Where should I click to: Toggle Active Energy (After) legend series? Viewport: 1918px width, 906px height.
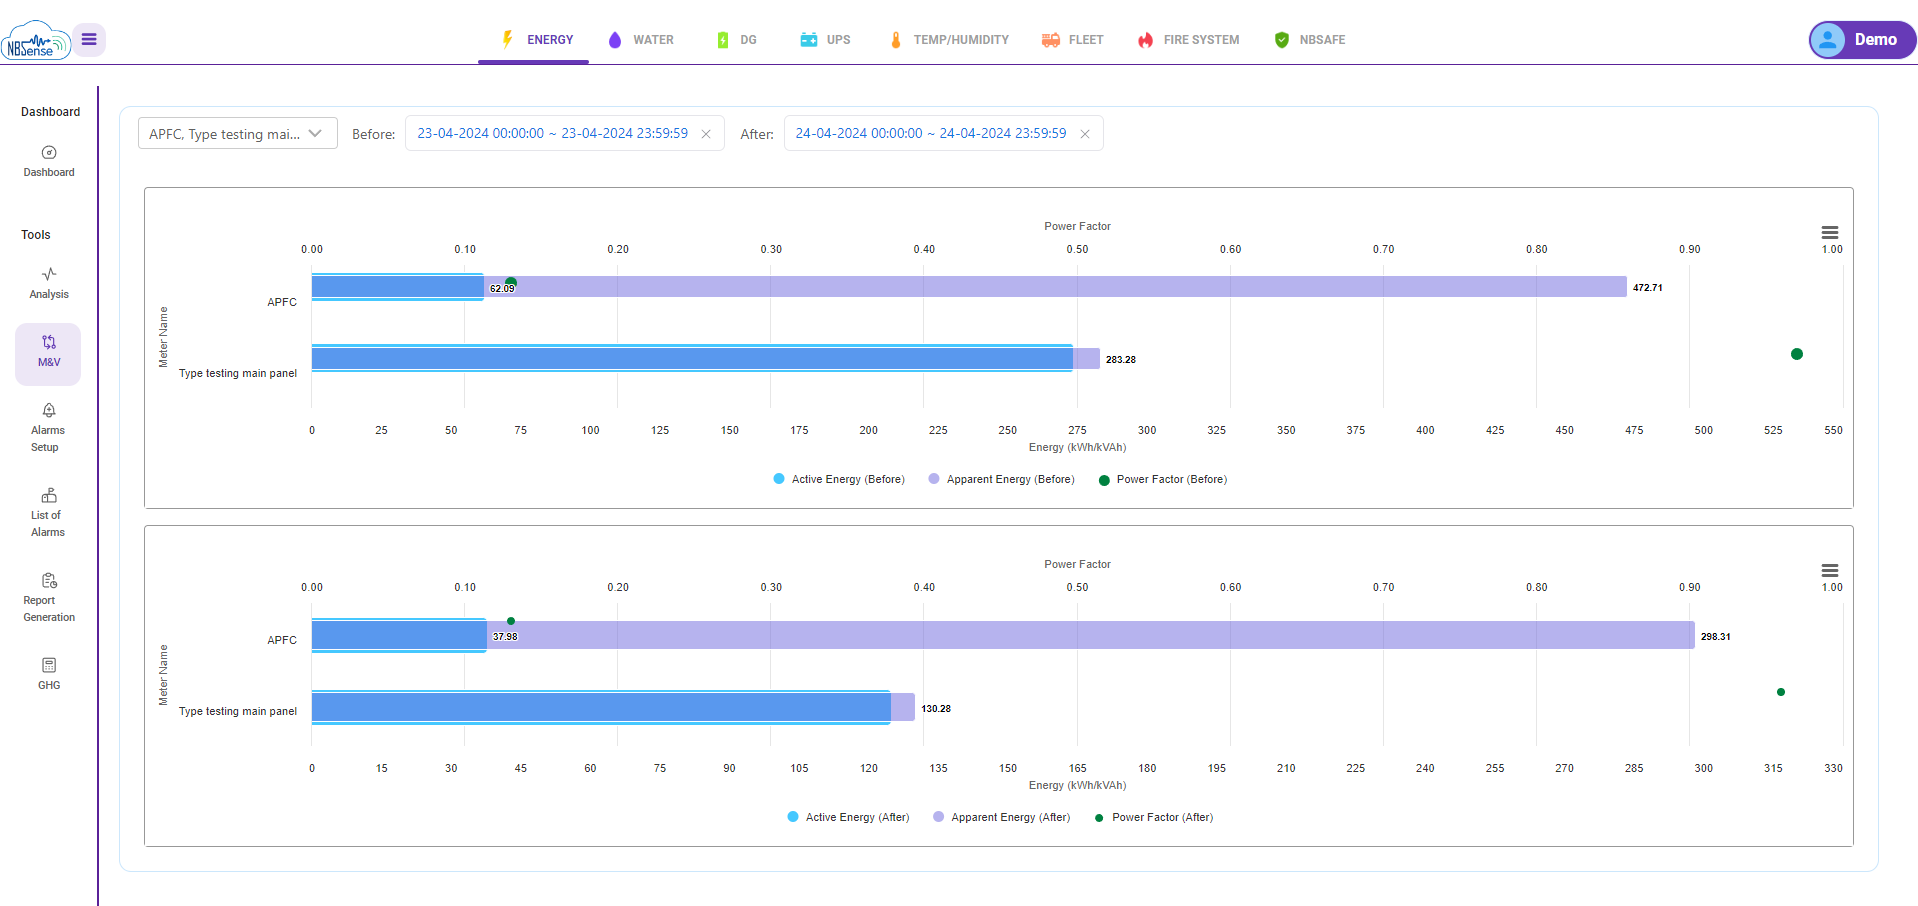[x=848, y=817]
